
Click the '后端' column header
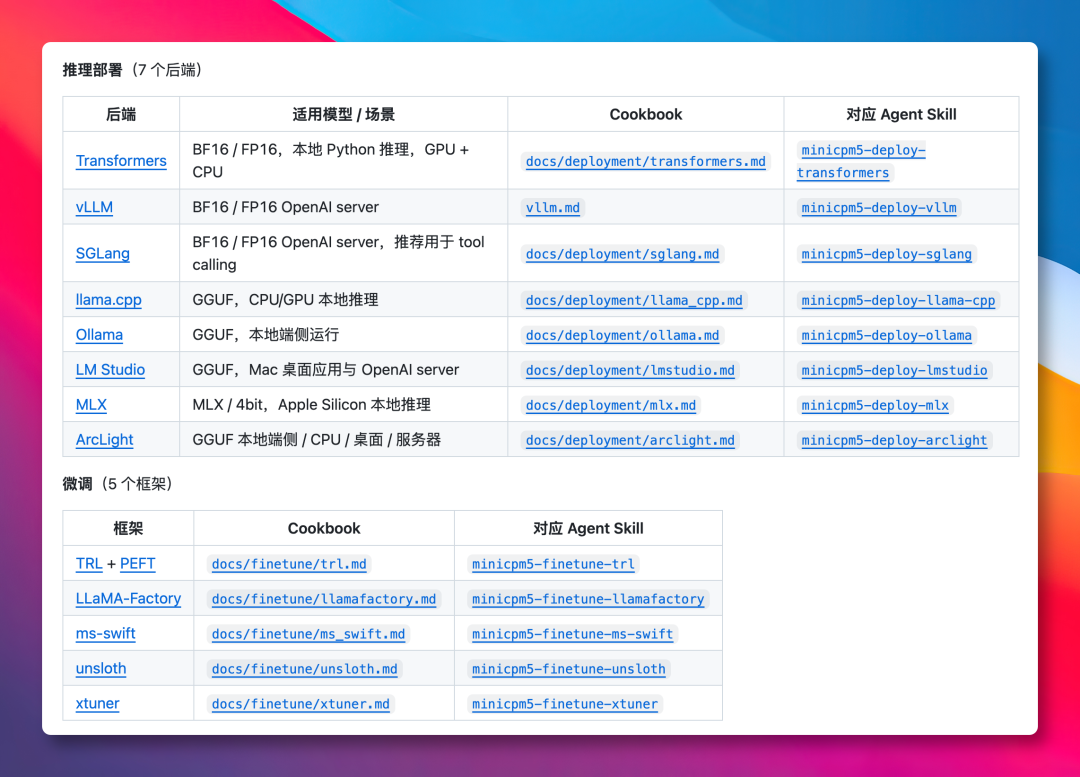pos(121,114)
